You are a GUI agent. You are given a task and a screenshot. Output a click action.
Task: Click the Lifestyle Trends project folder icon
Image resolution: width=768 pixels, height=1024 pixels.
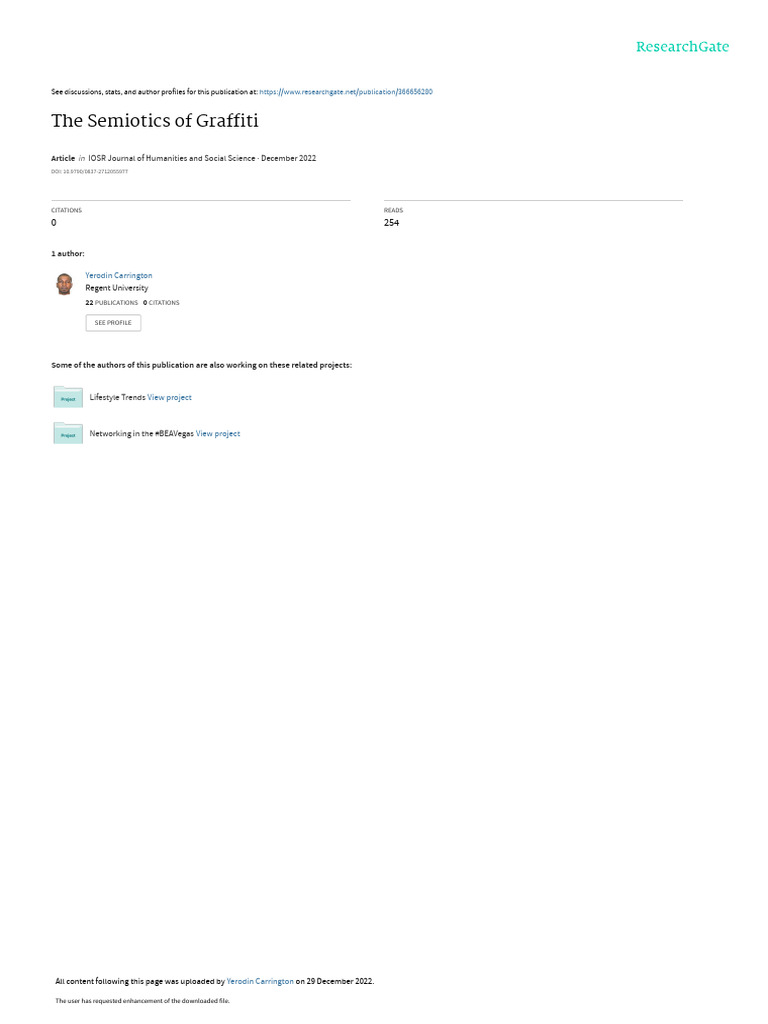click(68, 397)
